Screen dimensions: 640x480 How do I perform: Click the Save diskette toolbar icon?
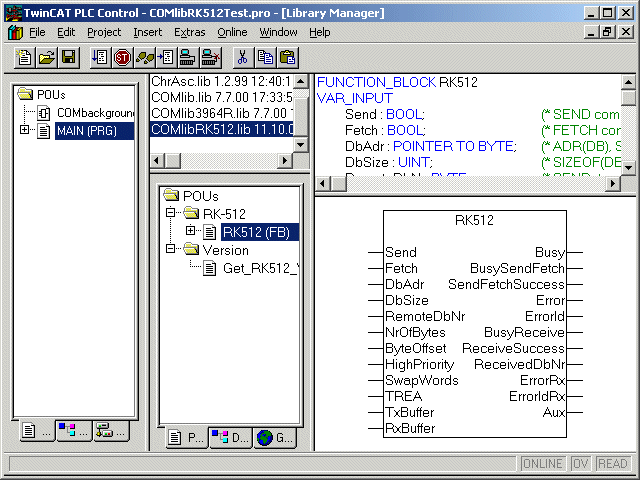pos(69,57)
